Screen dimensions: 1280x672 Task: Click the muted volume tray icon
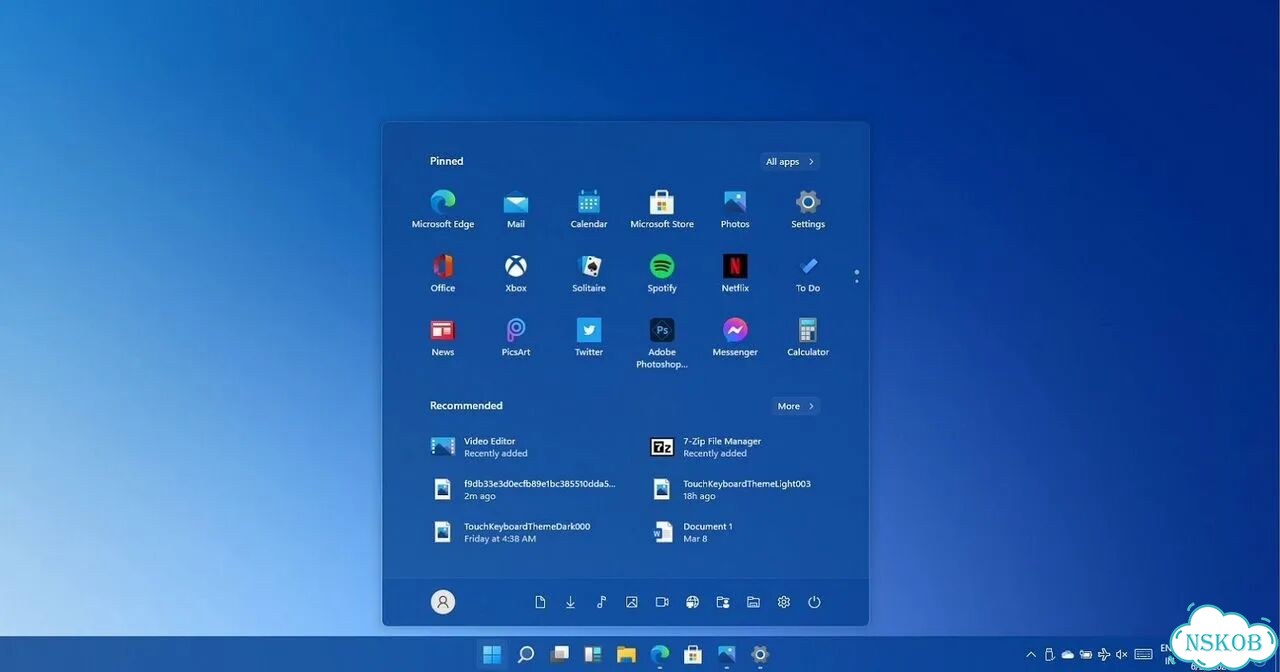(x=1122, y=655)
